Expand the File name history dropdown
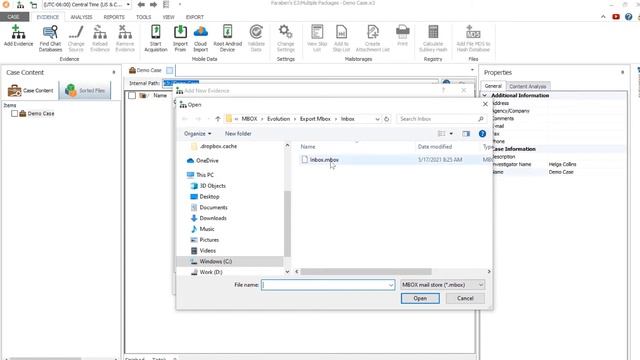The height and width of the screenshot is (360, 640). (x=391, y=285)
